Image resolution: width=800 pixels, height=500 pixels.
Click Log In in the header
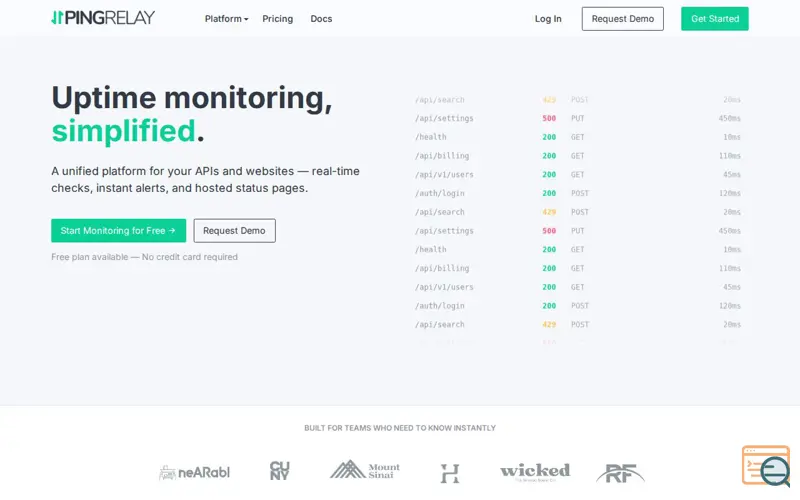click(548, 19)
